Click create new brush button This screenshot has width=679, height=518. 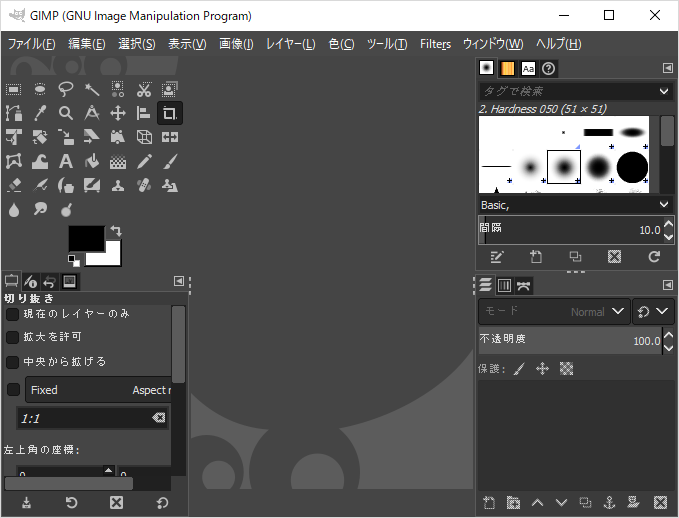tap(536, 257)
